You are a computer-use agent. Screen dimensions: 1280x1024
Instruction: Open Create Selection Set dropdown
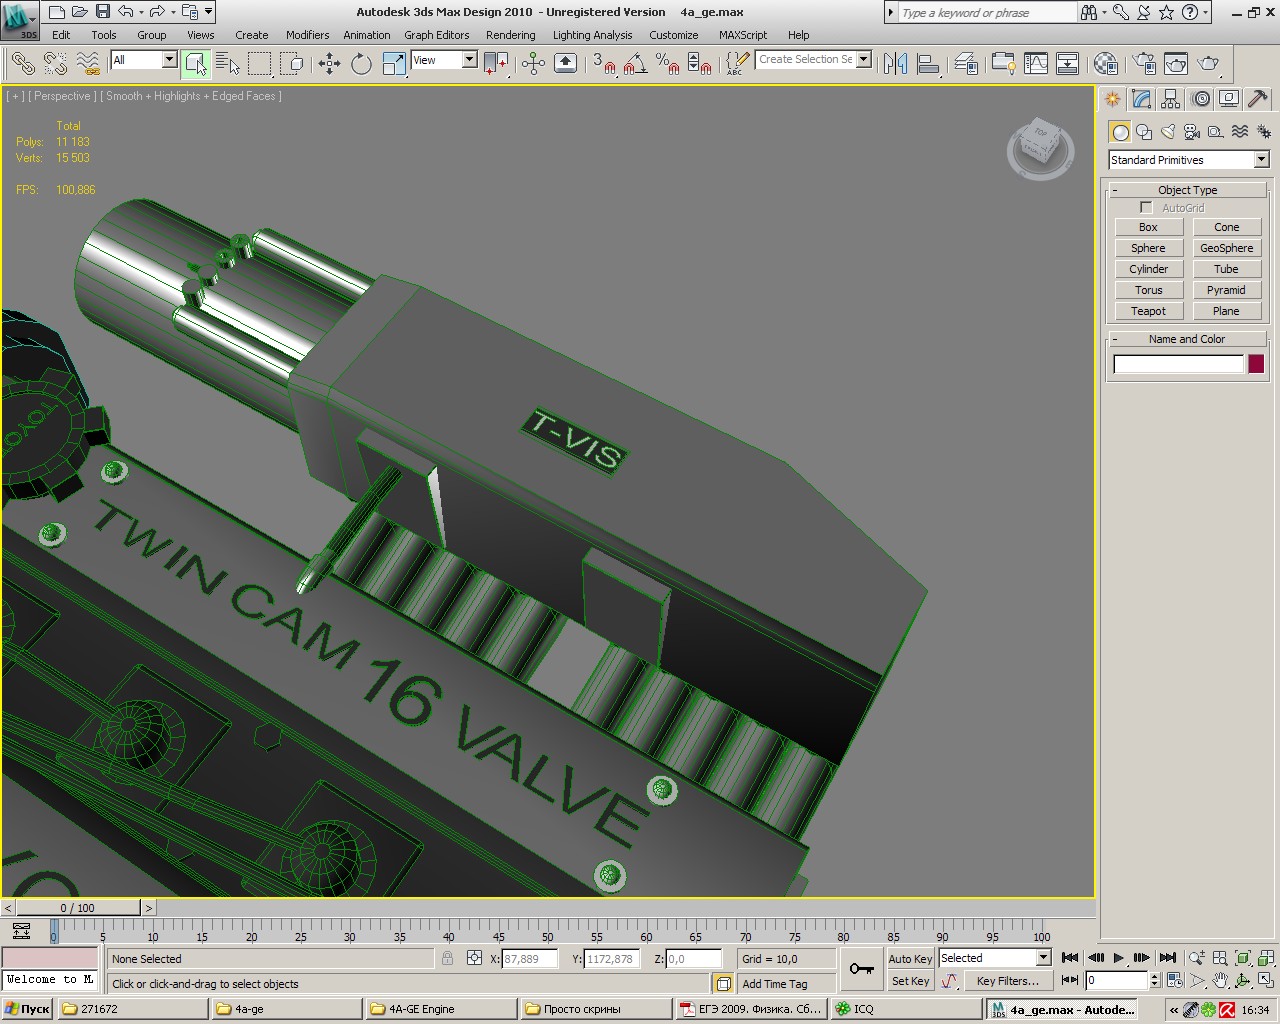[x=864, y=59]
